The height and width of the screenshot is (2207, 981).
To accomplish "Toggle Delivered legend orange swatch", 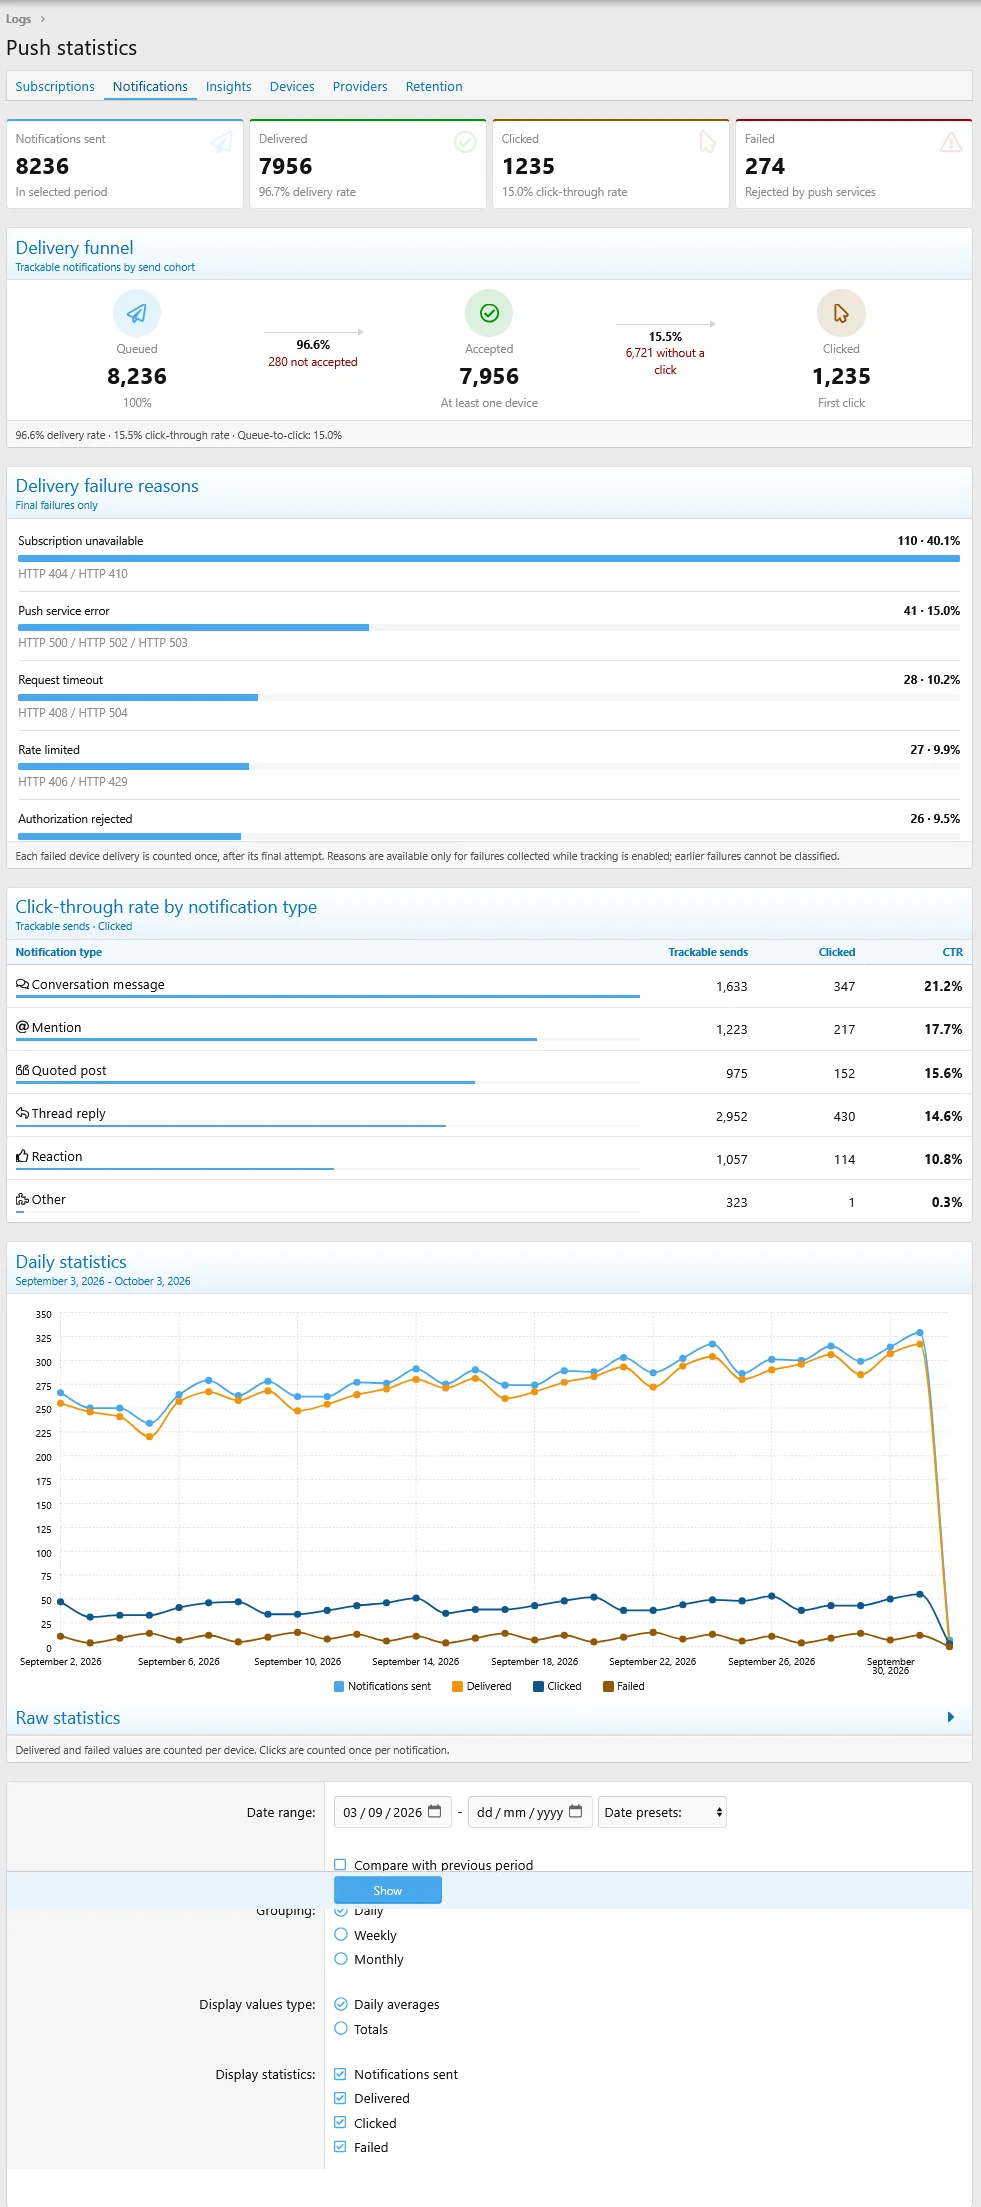I will pos(457,1686).
